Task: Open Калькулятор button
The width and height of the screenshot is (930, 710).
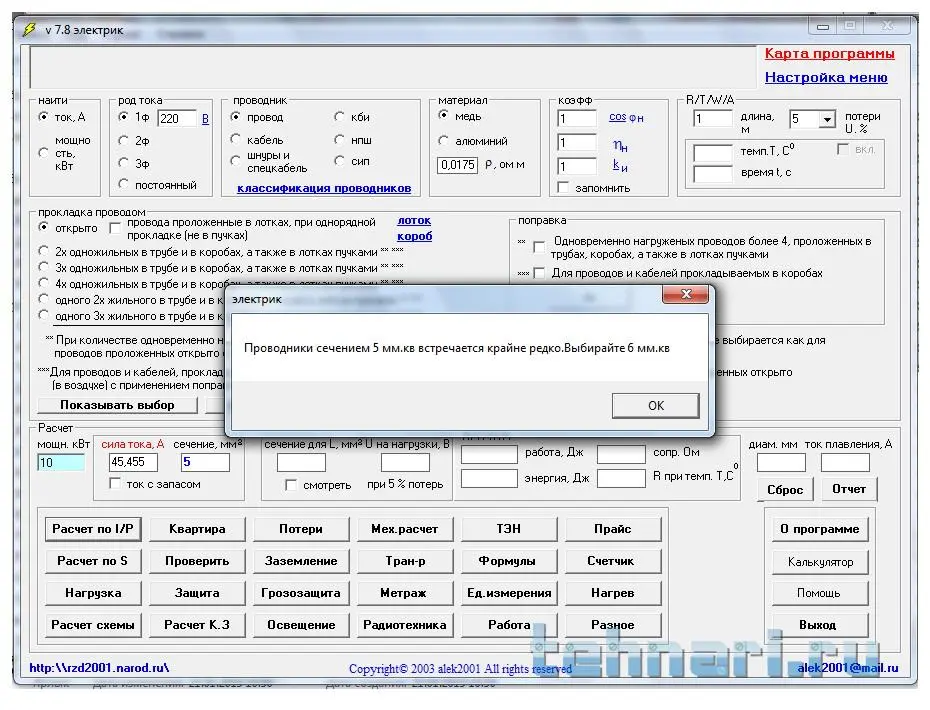Action: point(820,562)
